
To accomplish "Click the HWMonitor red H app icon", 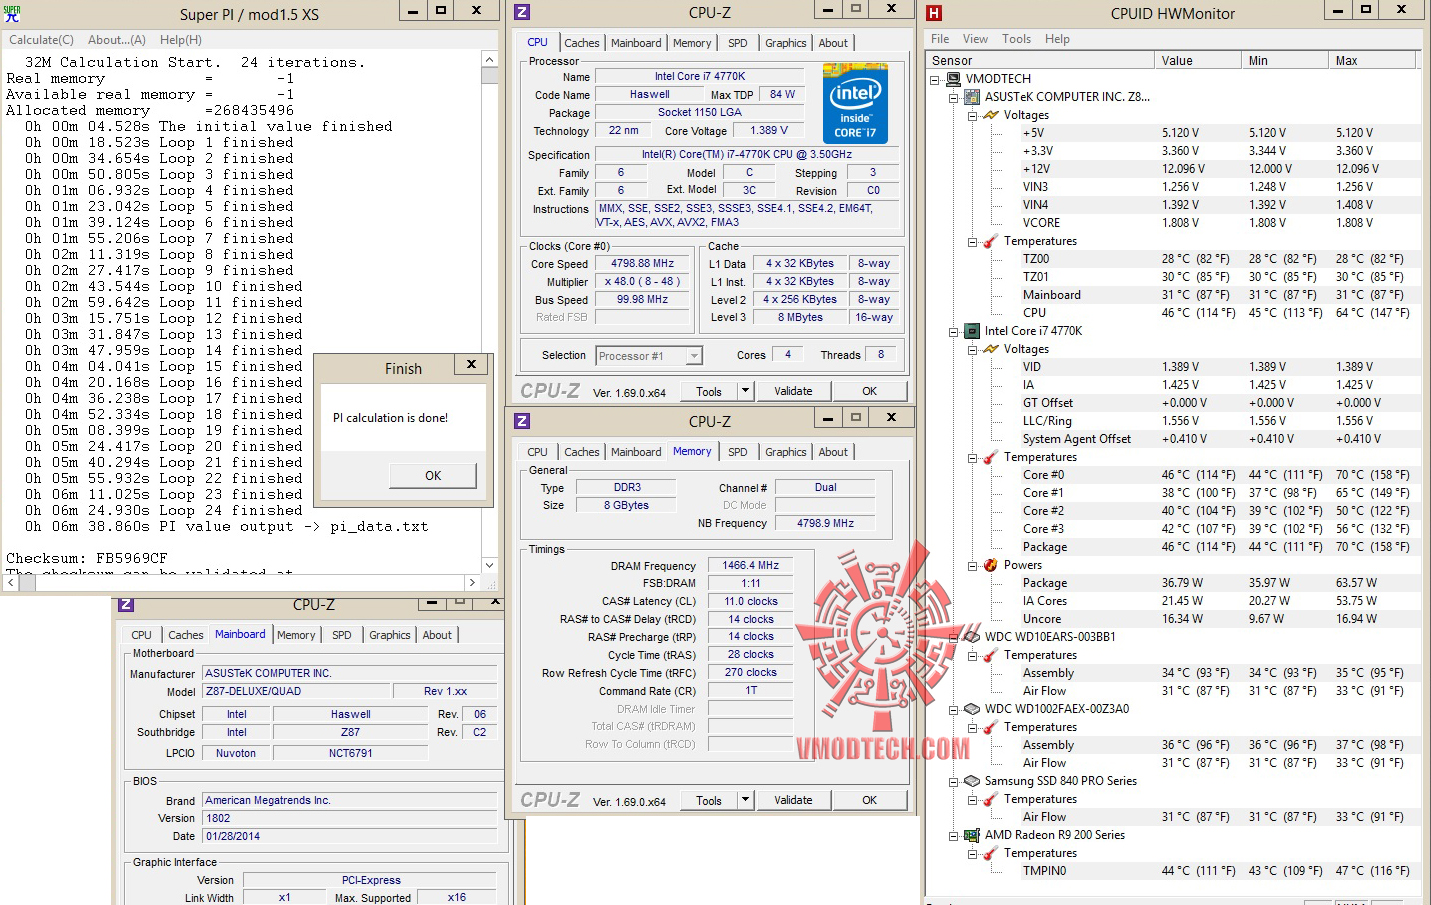I will point(934,13).
